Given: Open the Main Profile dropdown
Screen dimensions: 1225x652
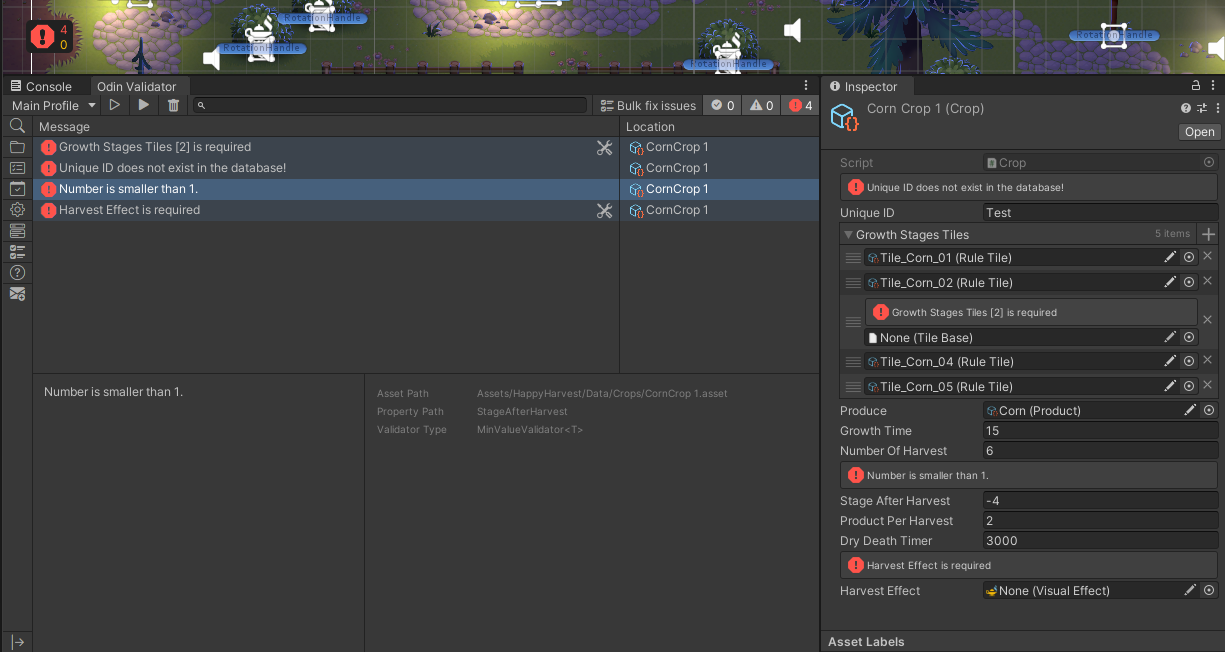Looking at the screenshot, I should coord(54,106).
